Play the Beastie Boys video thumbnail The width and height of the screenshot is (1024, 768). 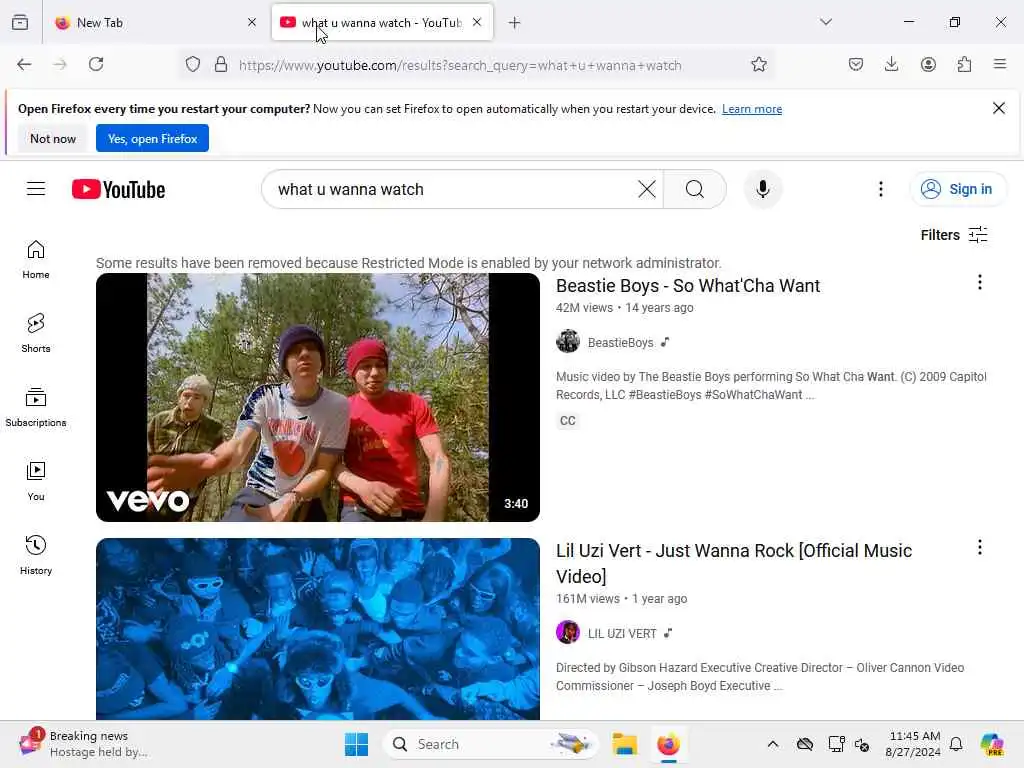(318, 397)
